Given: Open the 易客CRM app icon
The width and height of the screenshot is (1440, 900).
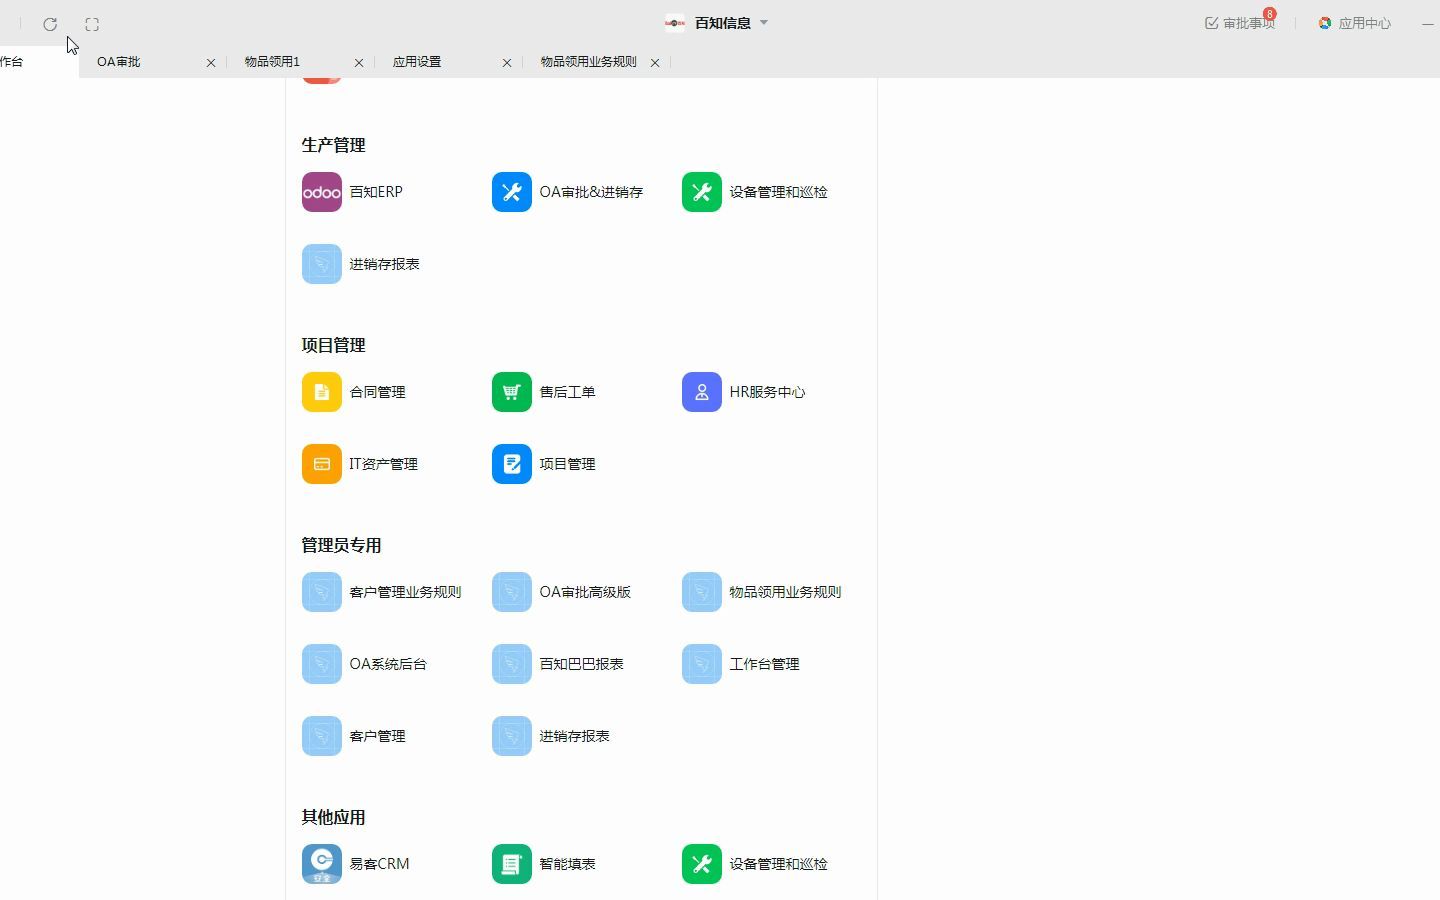Looking at the screenshot, I should pyautogui.click(x=322, y=864).
